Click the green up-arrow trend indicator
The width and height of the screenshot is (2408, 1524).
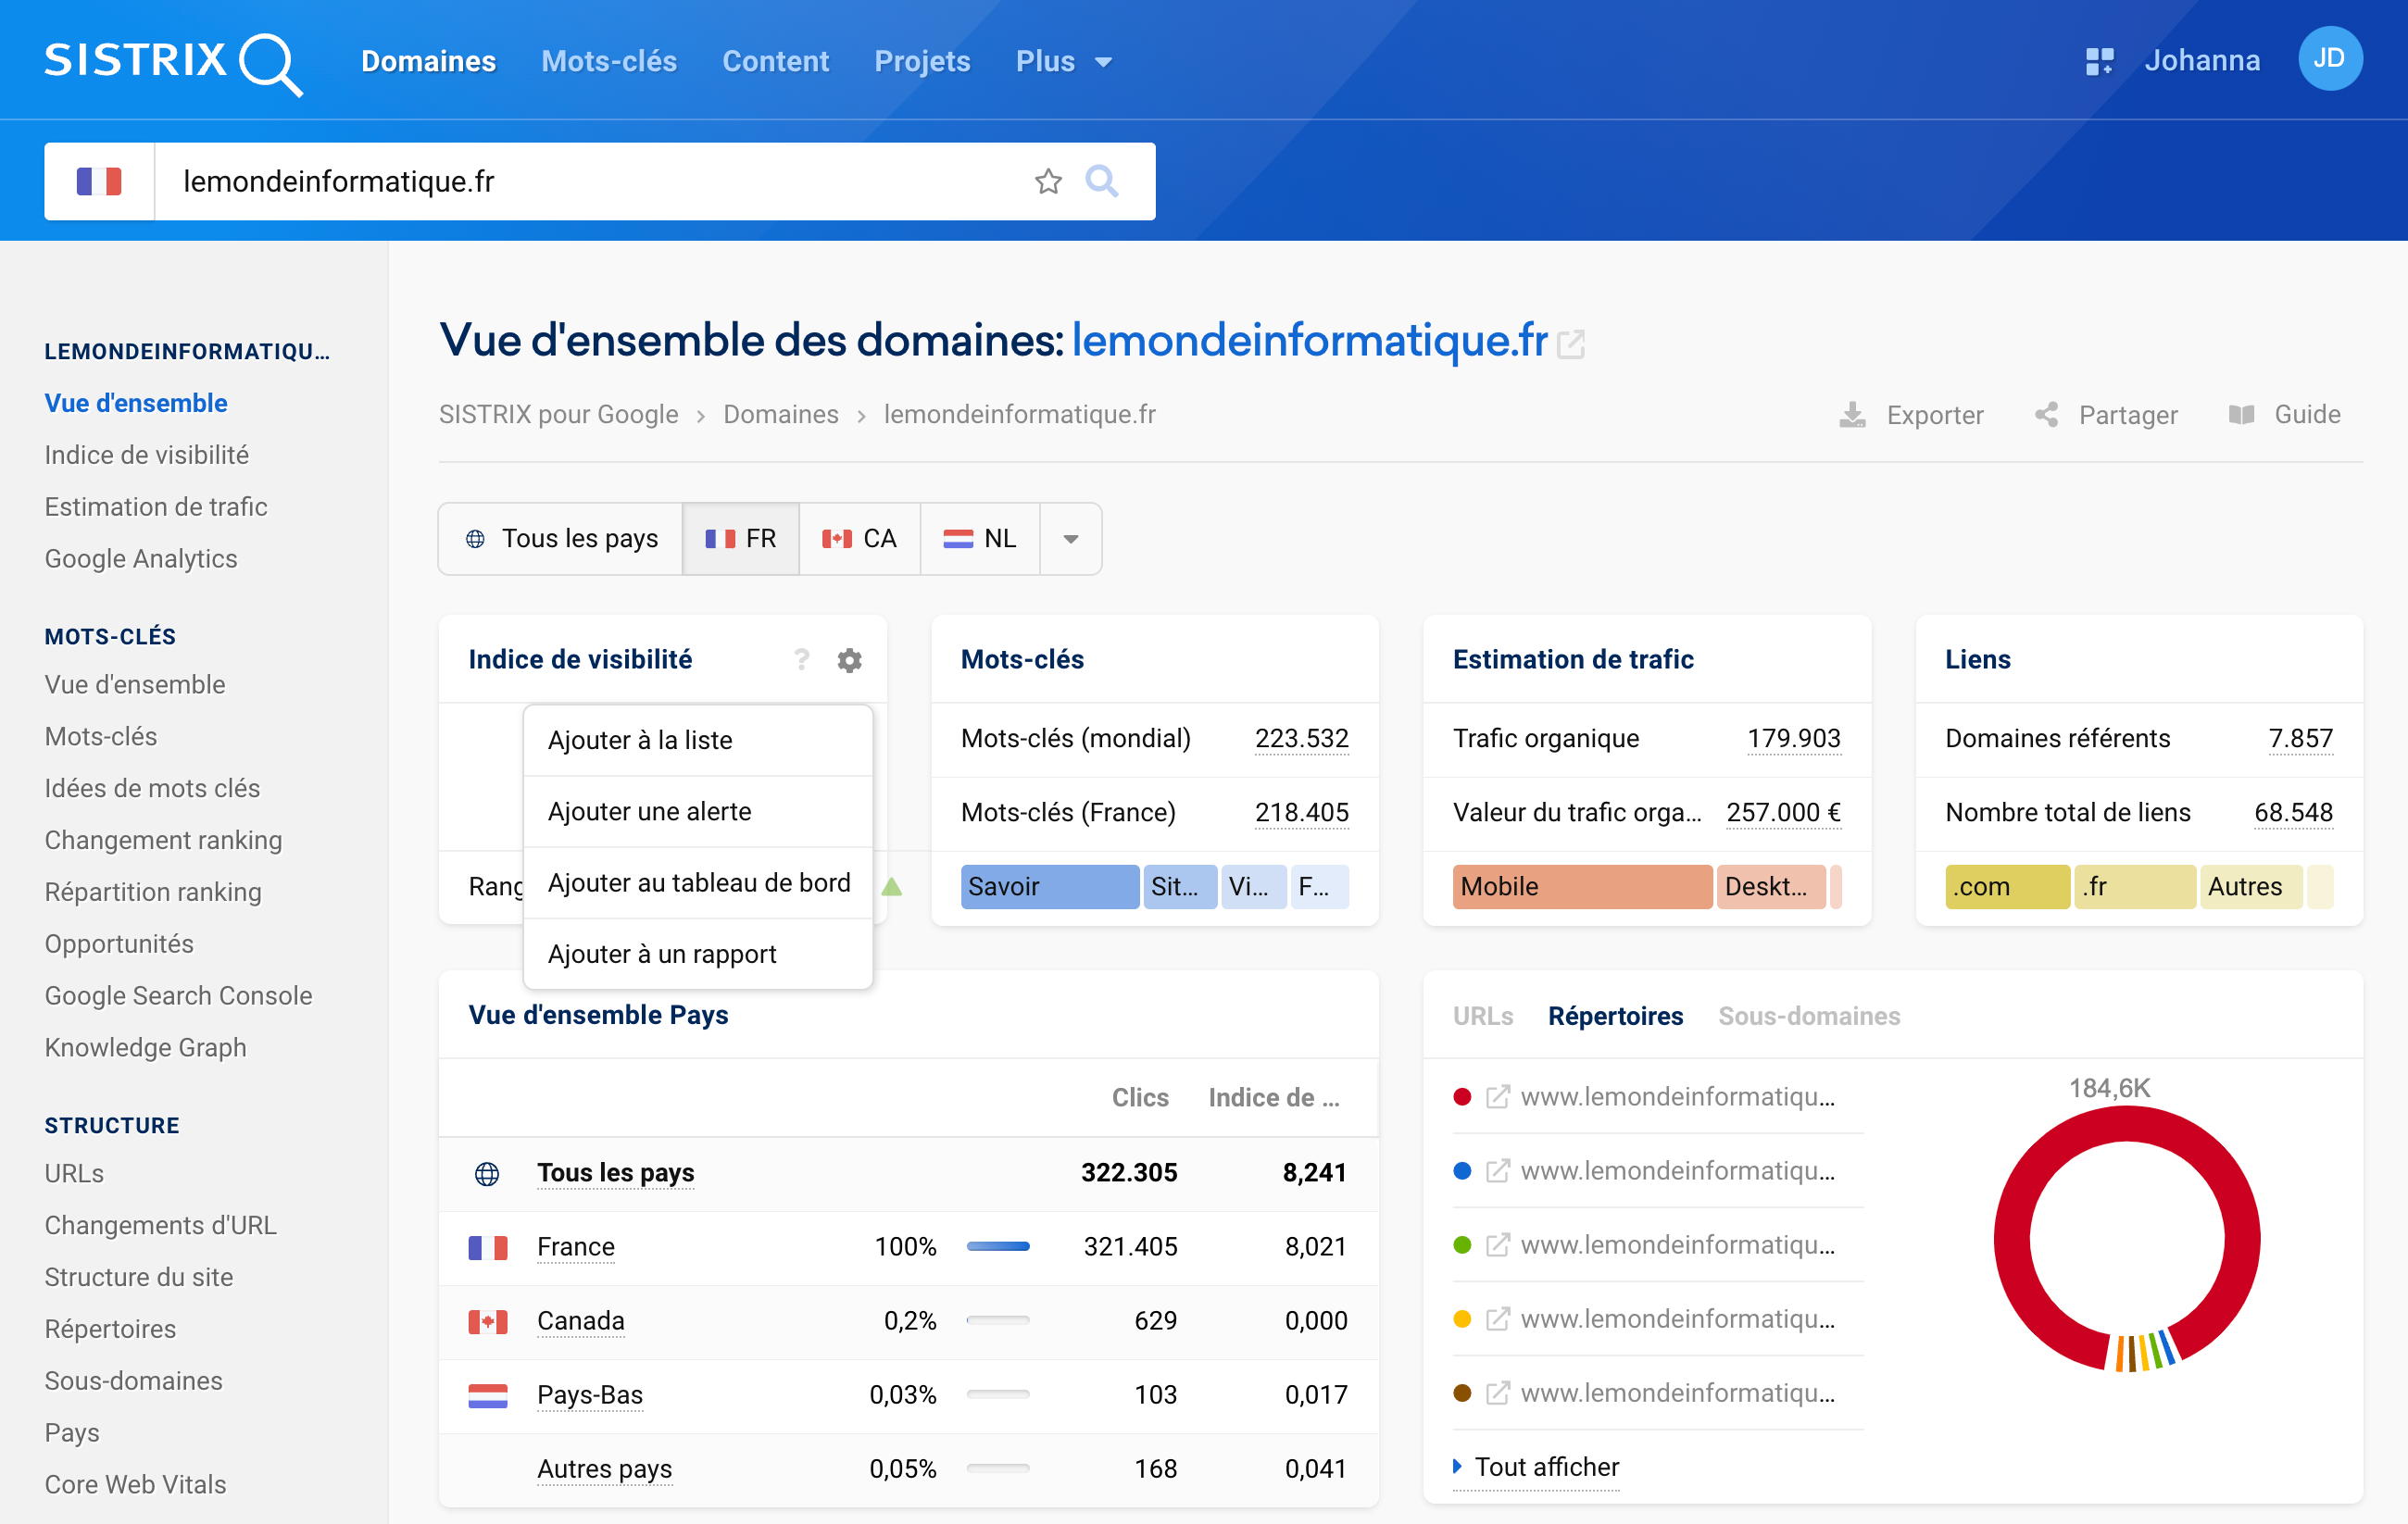(x=892, y=886)
